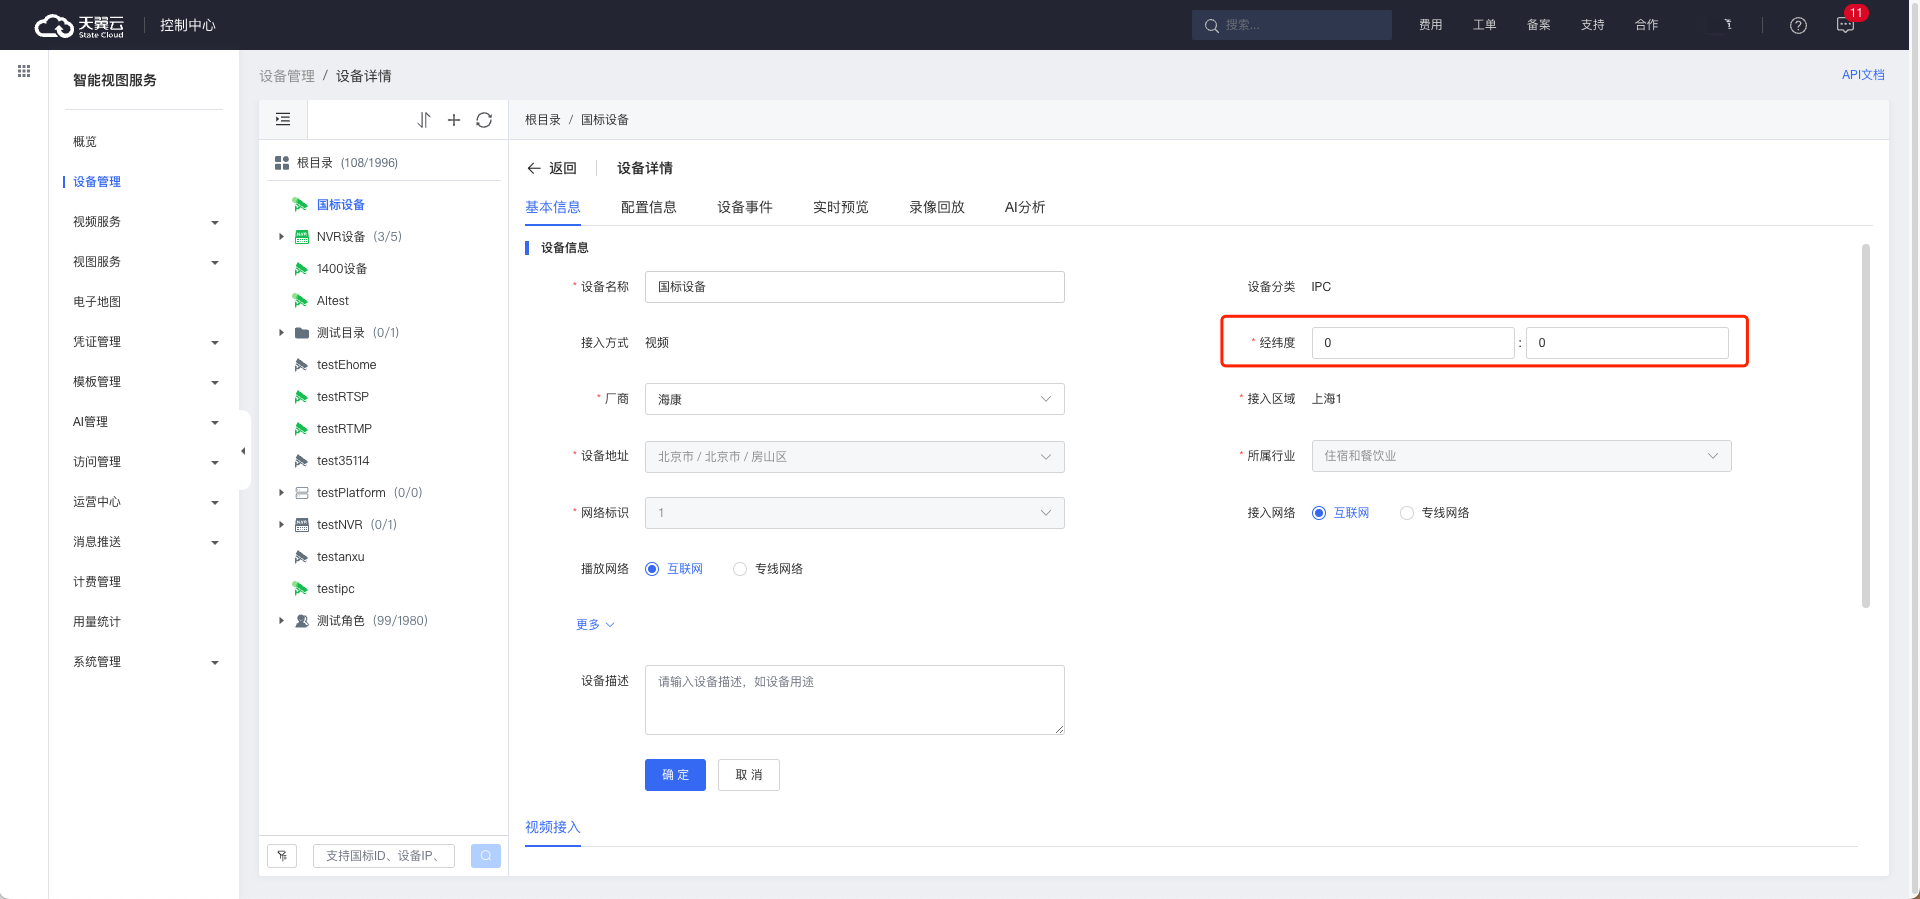The height and width of the screenshot is (899, 1920).
Task: Expand the NVR设备 tree node
Action: click(x=281, y=237)
